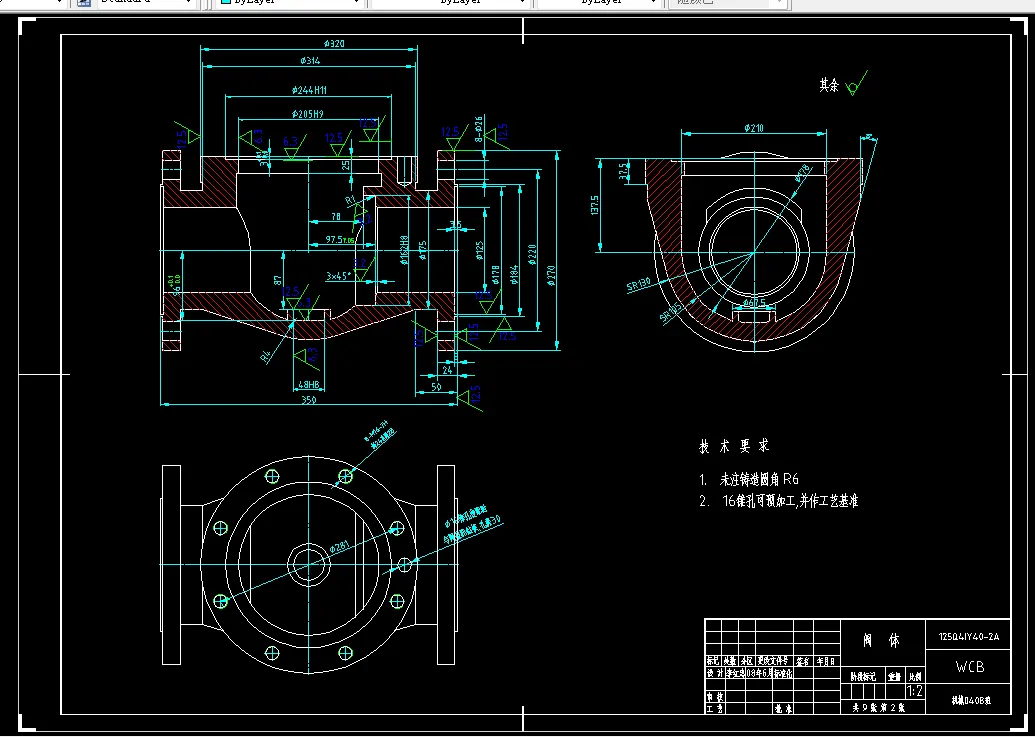
Task: Select note 2 about 16 taper hole
Action: [x=779, y=501]
